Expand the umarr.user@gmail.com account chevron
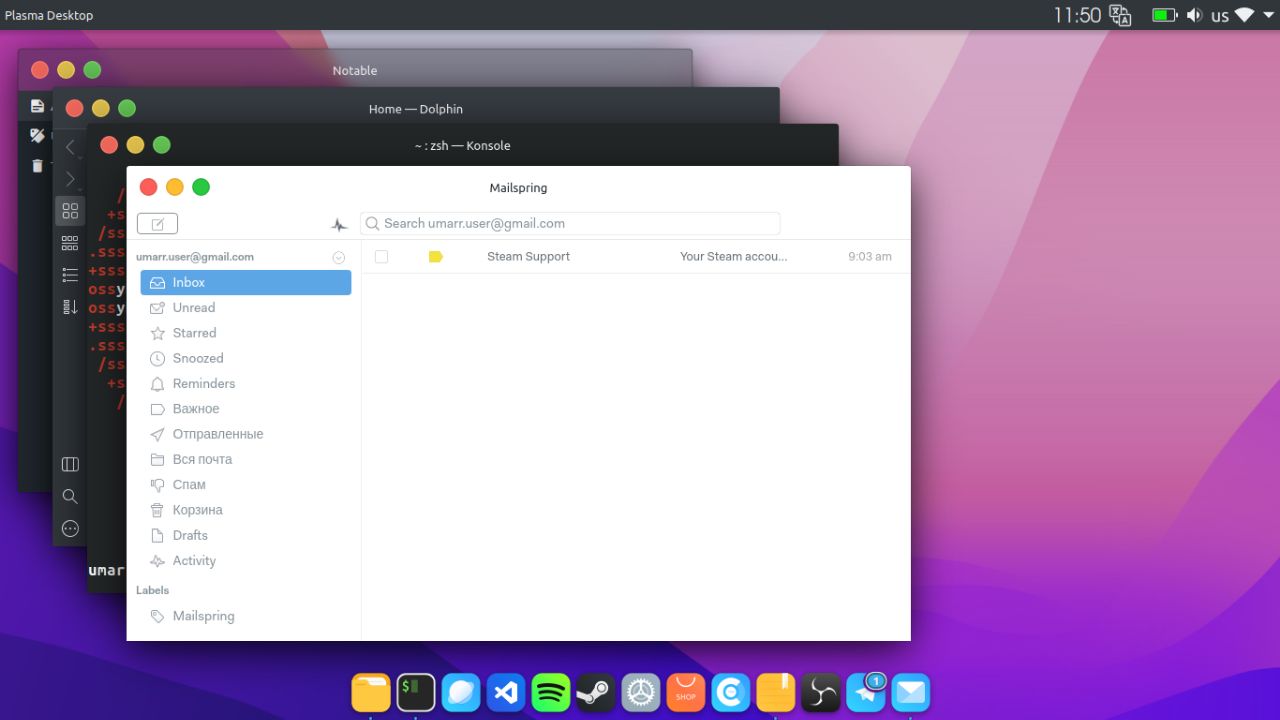1280x720 pixels. tap(339, 258)
